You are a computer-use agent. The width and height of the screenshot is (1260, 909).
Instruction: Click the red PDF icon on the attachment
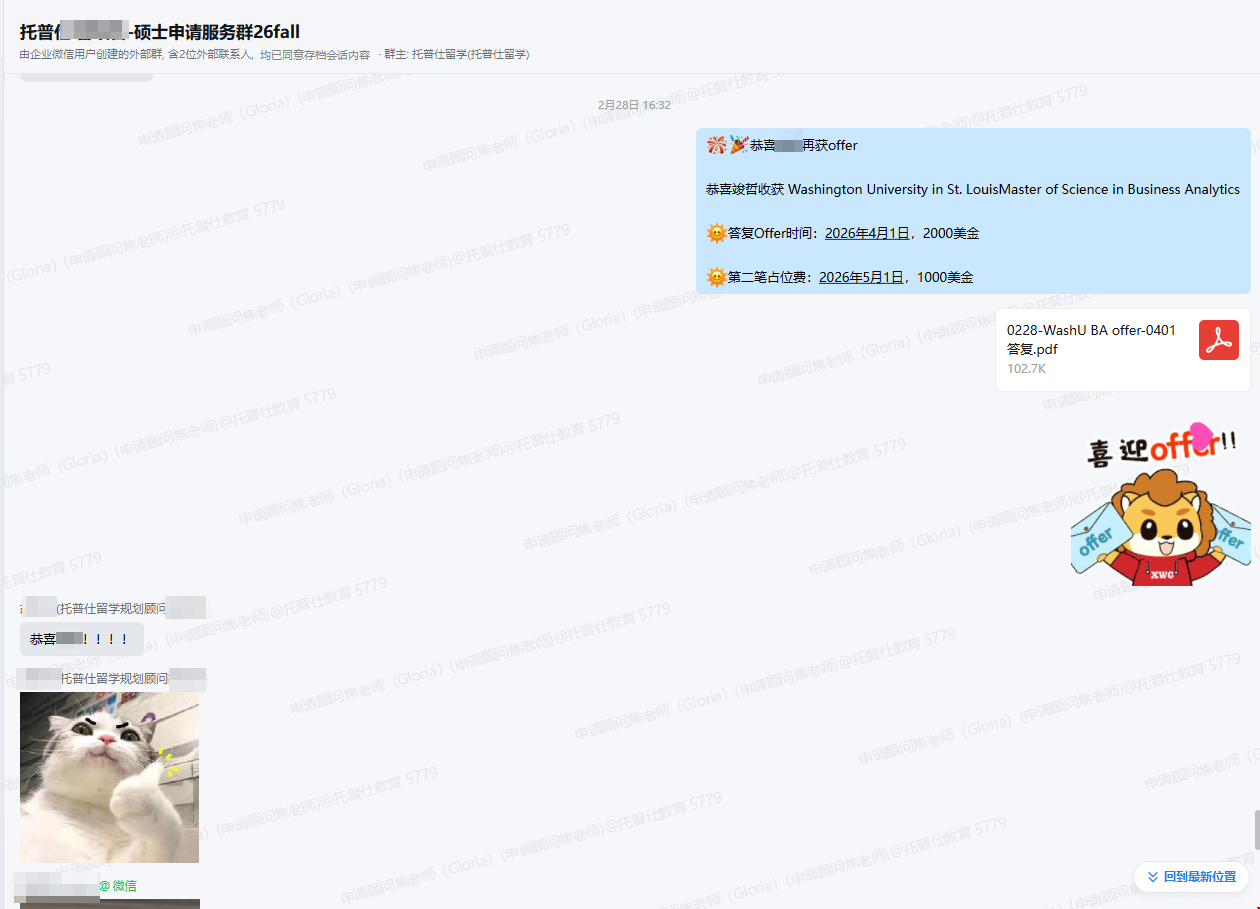click(1218, 340)
